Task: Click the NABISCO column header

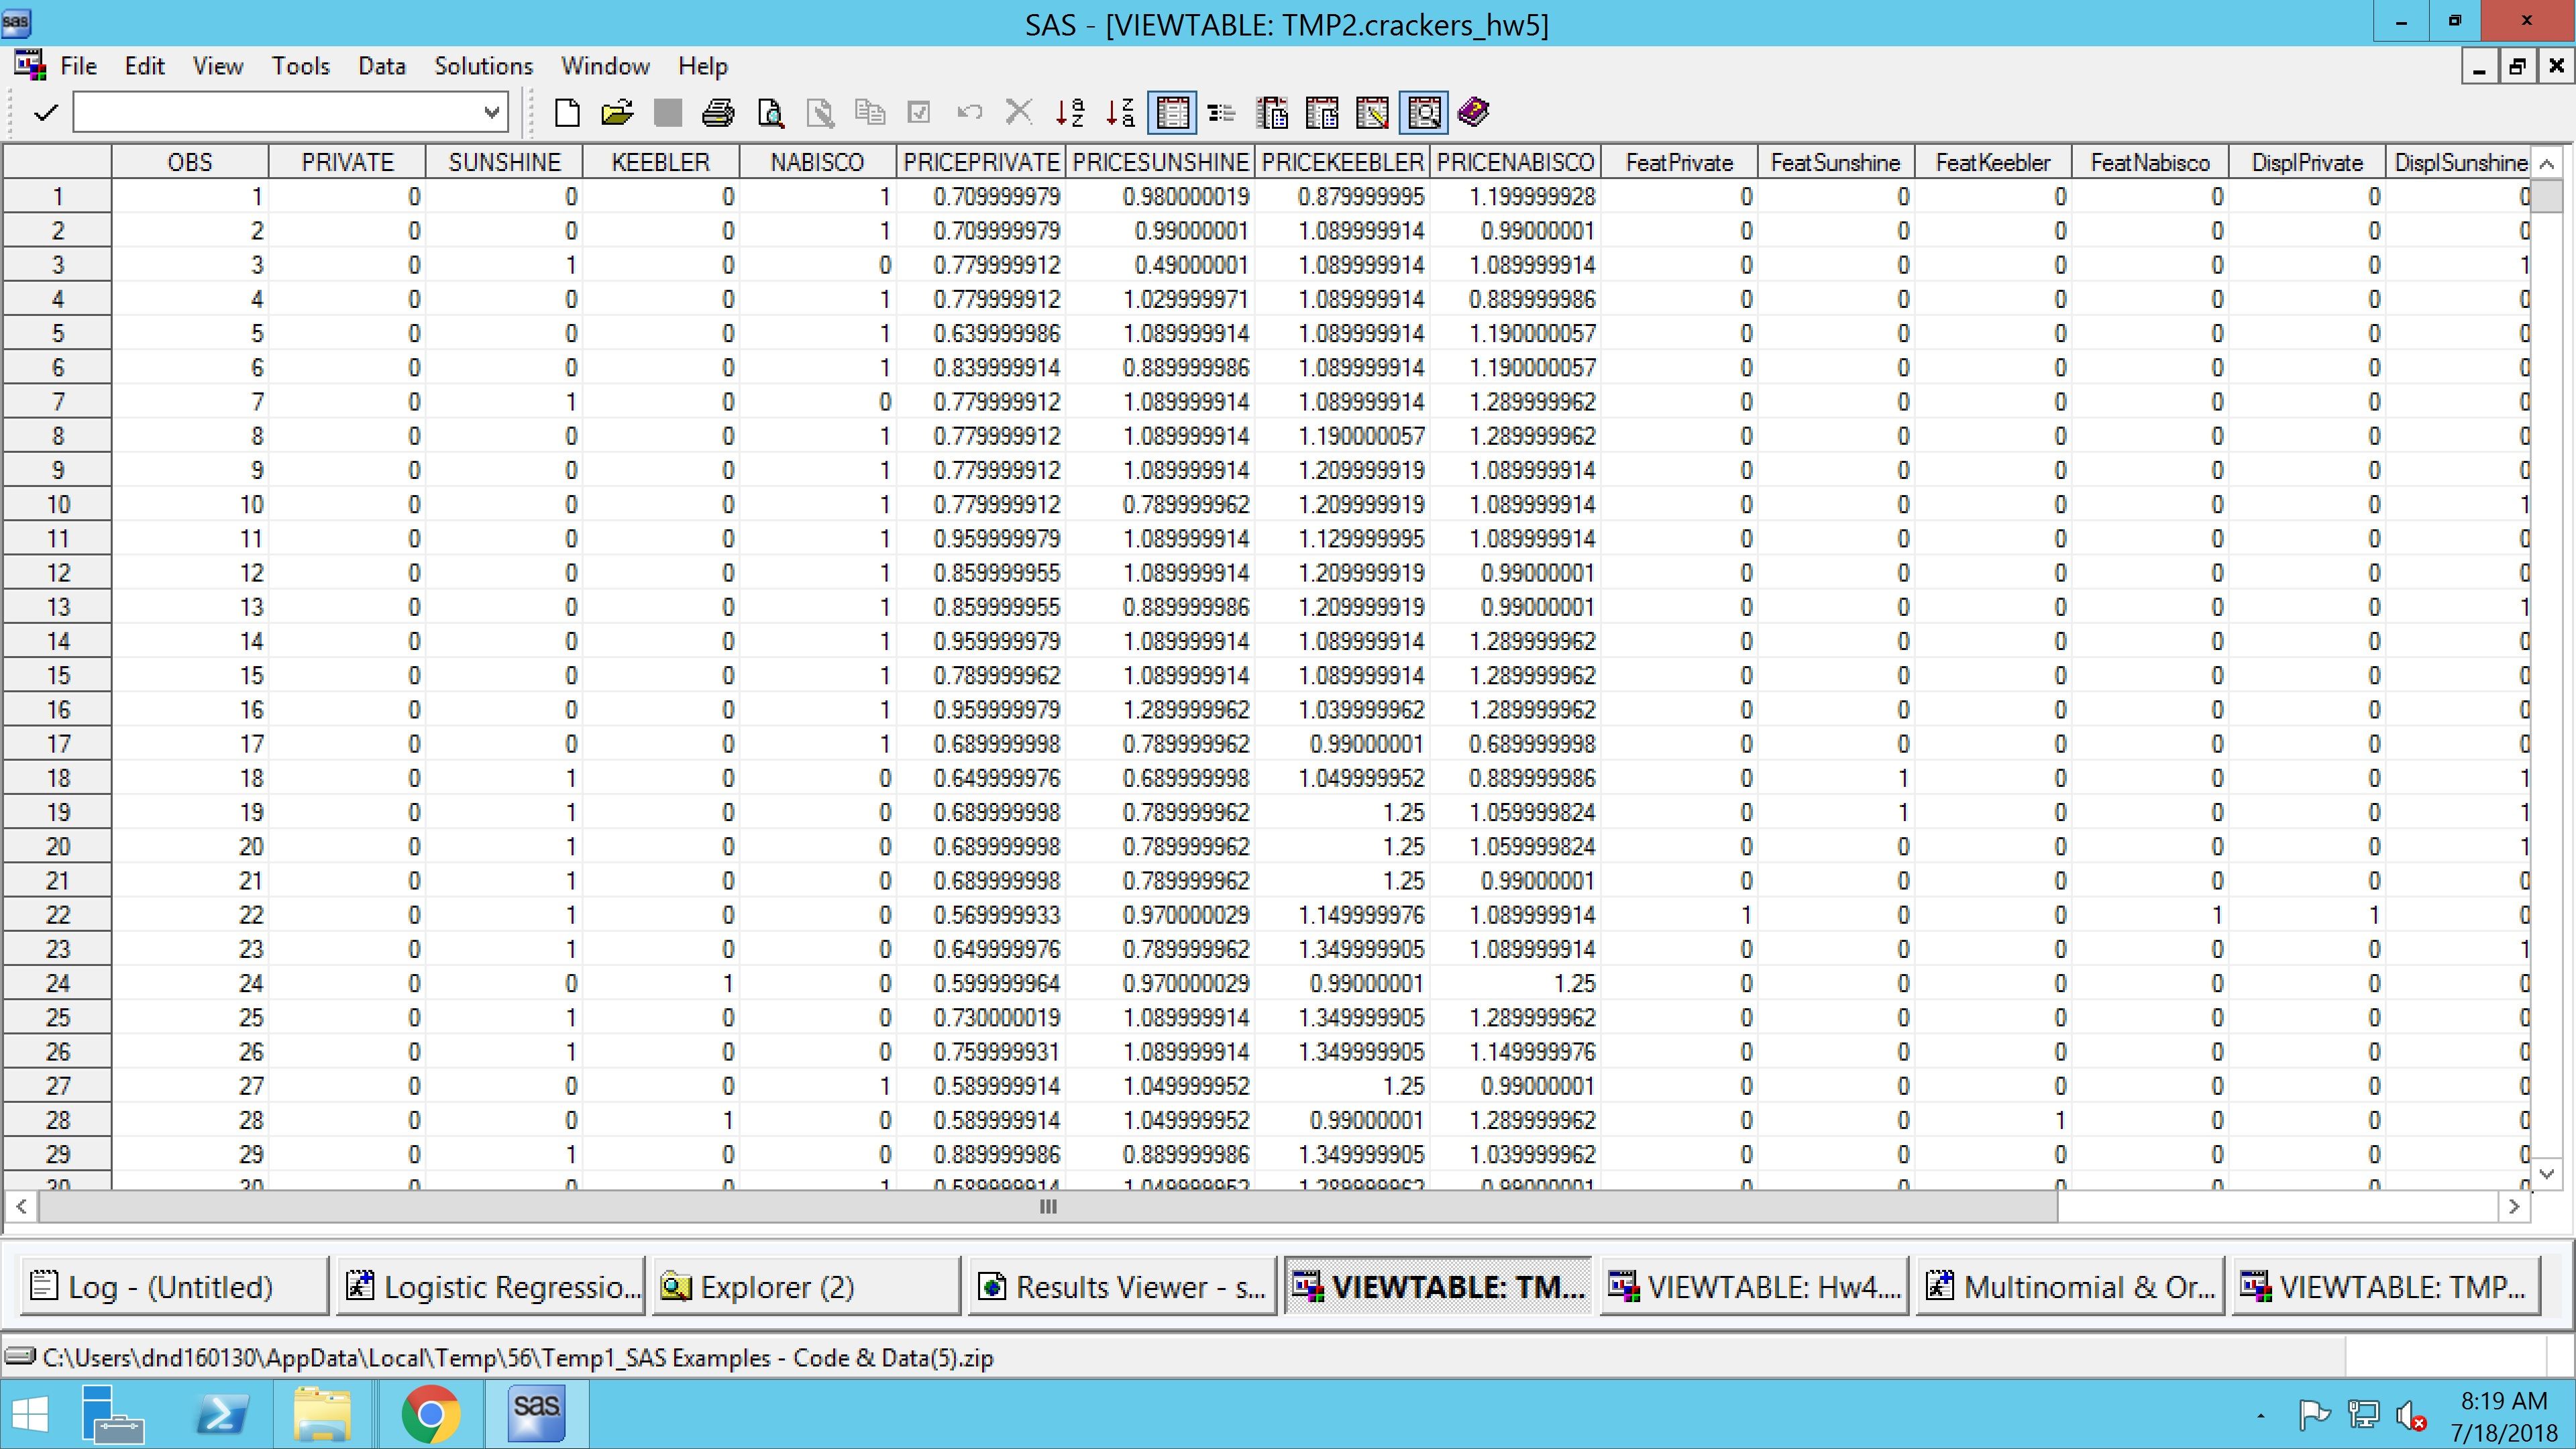Action: coord(816,163)
